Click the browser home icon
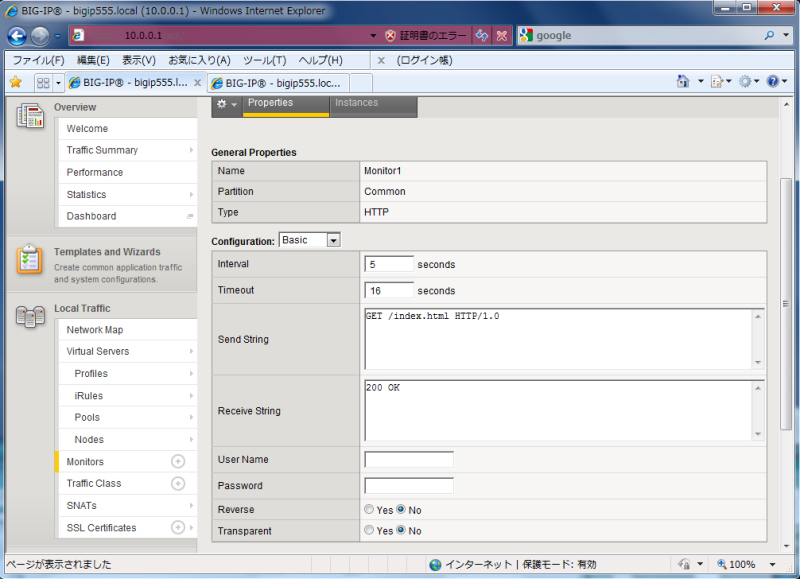This screenshot has width=800, height=579. coord(683,82)
